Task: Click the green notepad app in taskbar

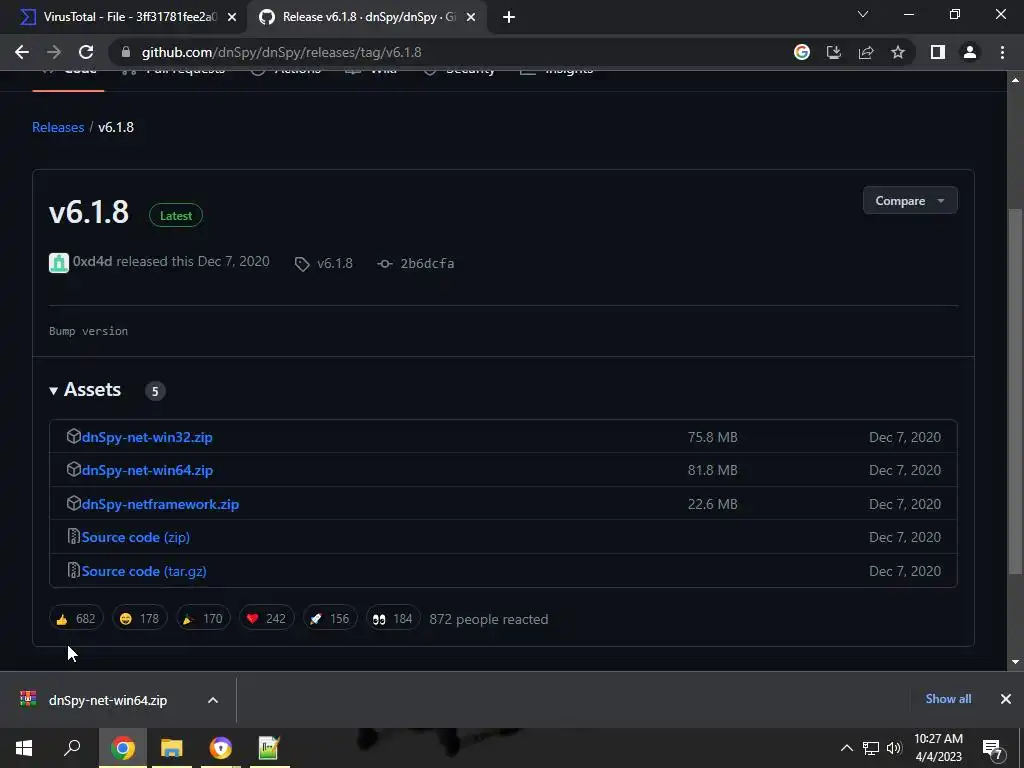Action: tap(269, 748)
